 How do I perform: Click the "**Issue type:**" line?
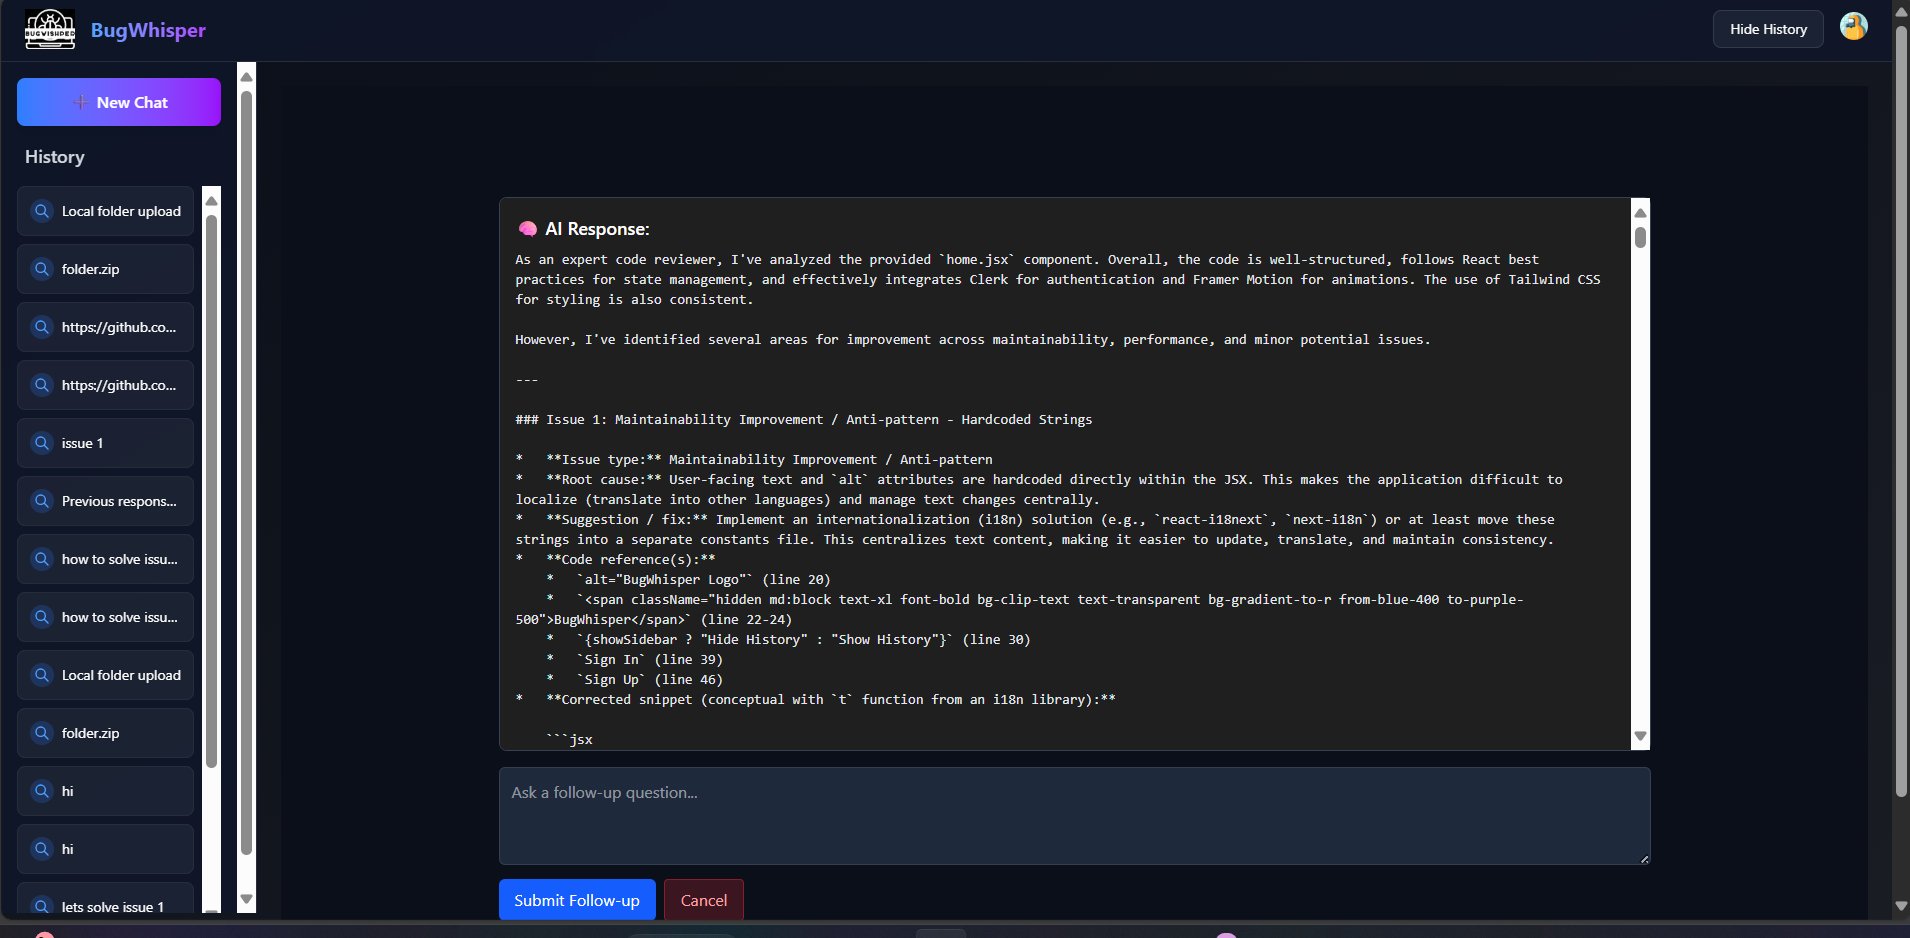pyautogui.click(x=754, y=460)
